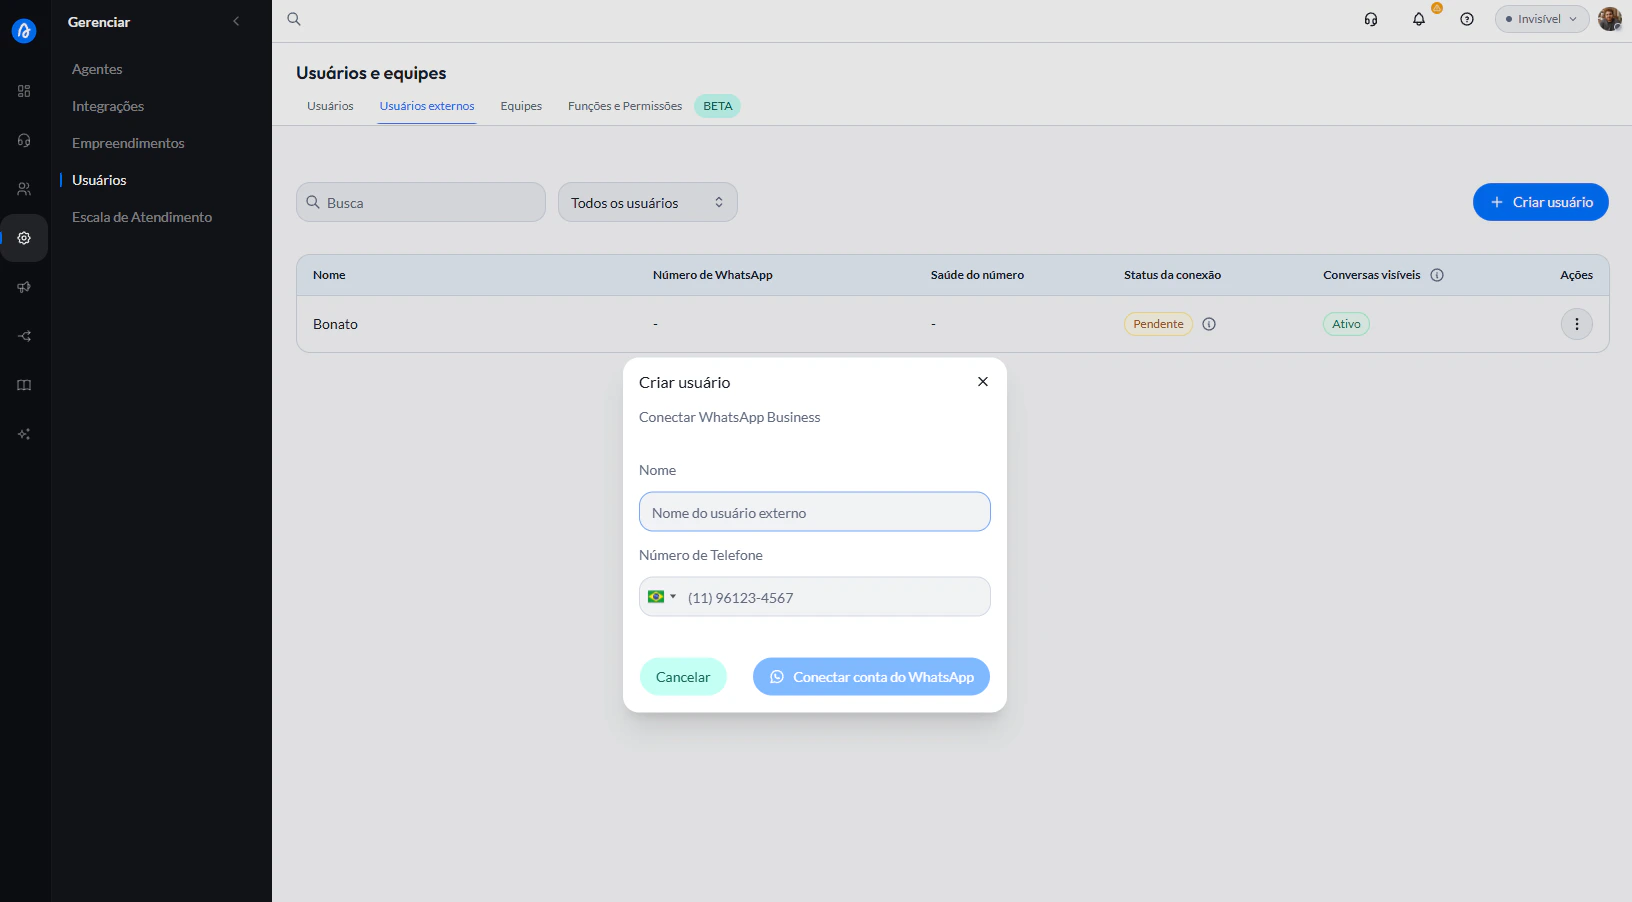Open the Funções e Permissões tab
The image size is (1632, 902).
625,106
